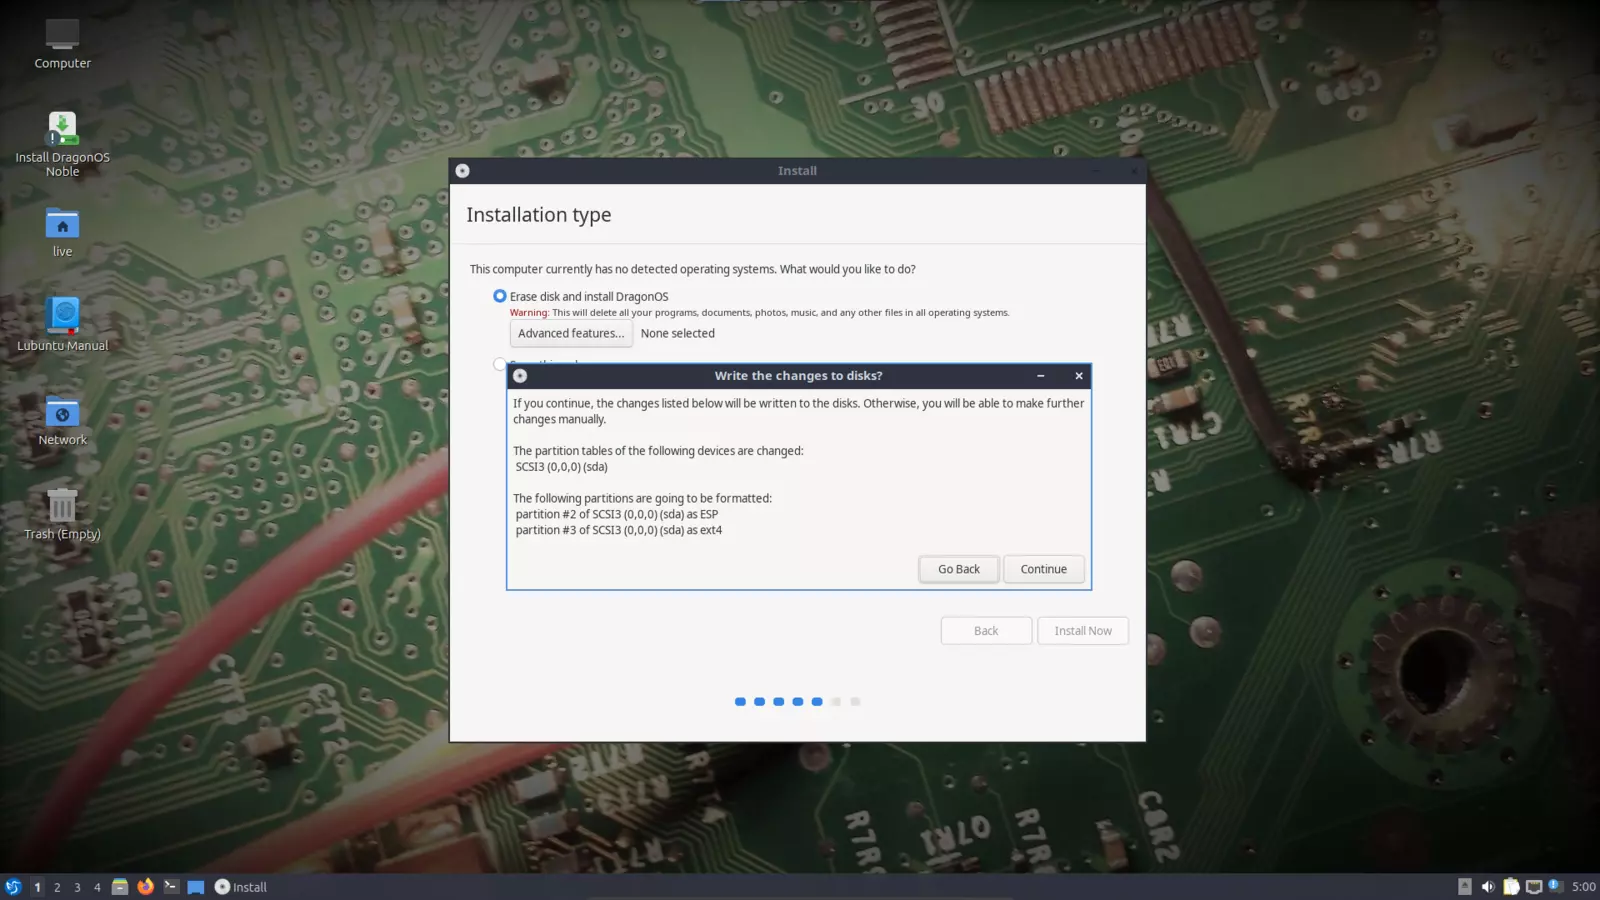Screen dimensions: 1600x900
Task: Select the partially hidden second radio option
Action: click(x=499, y=363)
